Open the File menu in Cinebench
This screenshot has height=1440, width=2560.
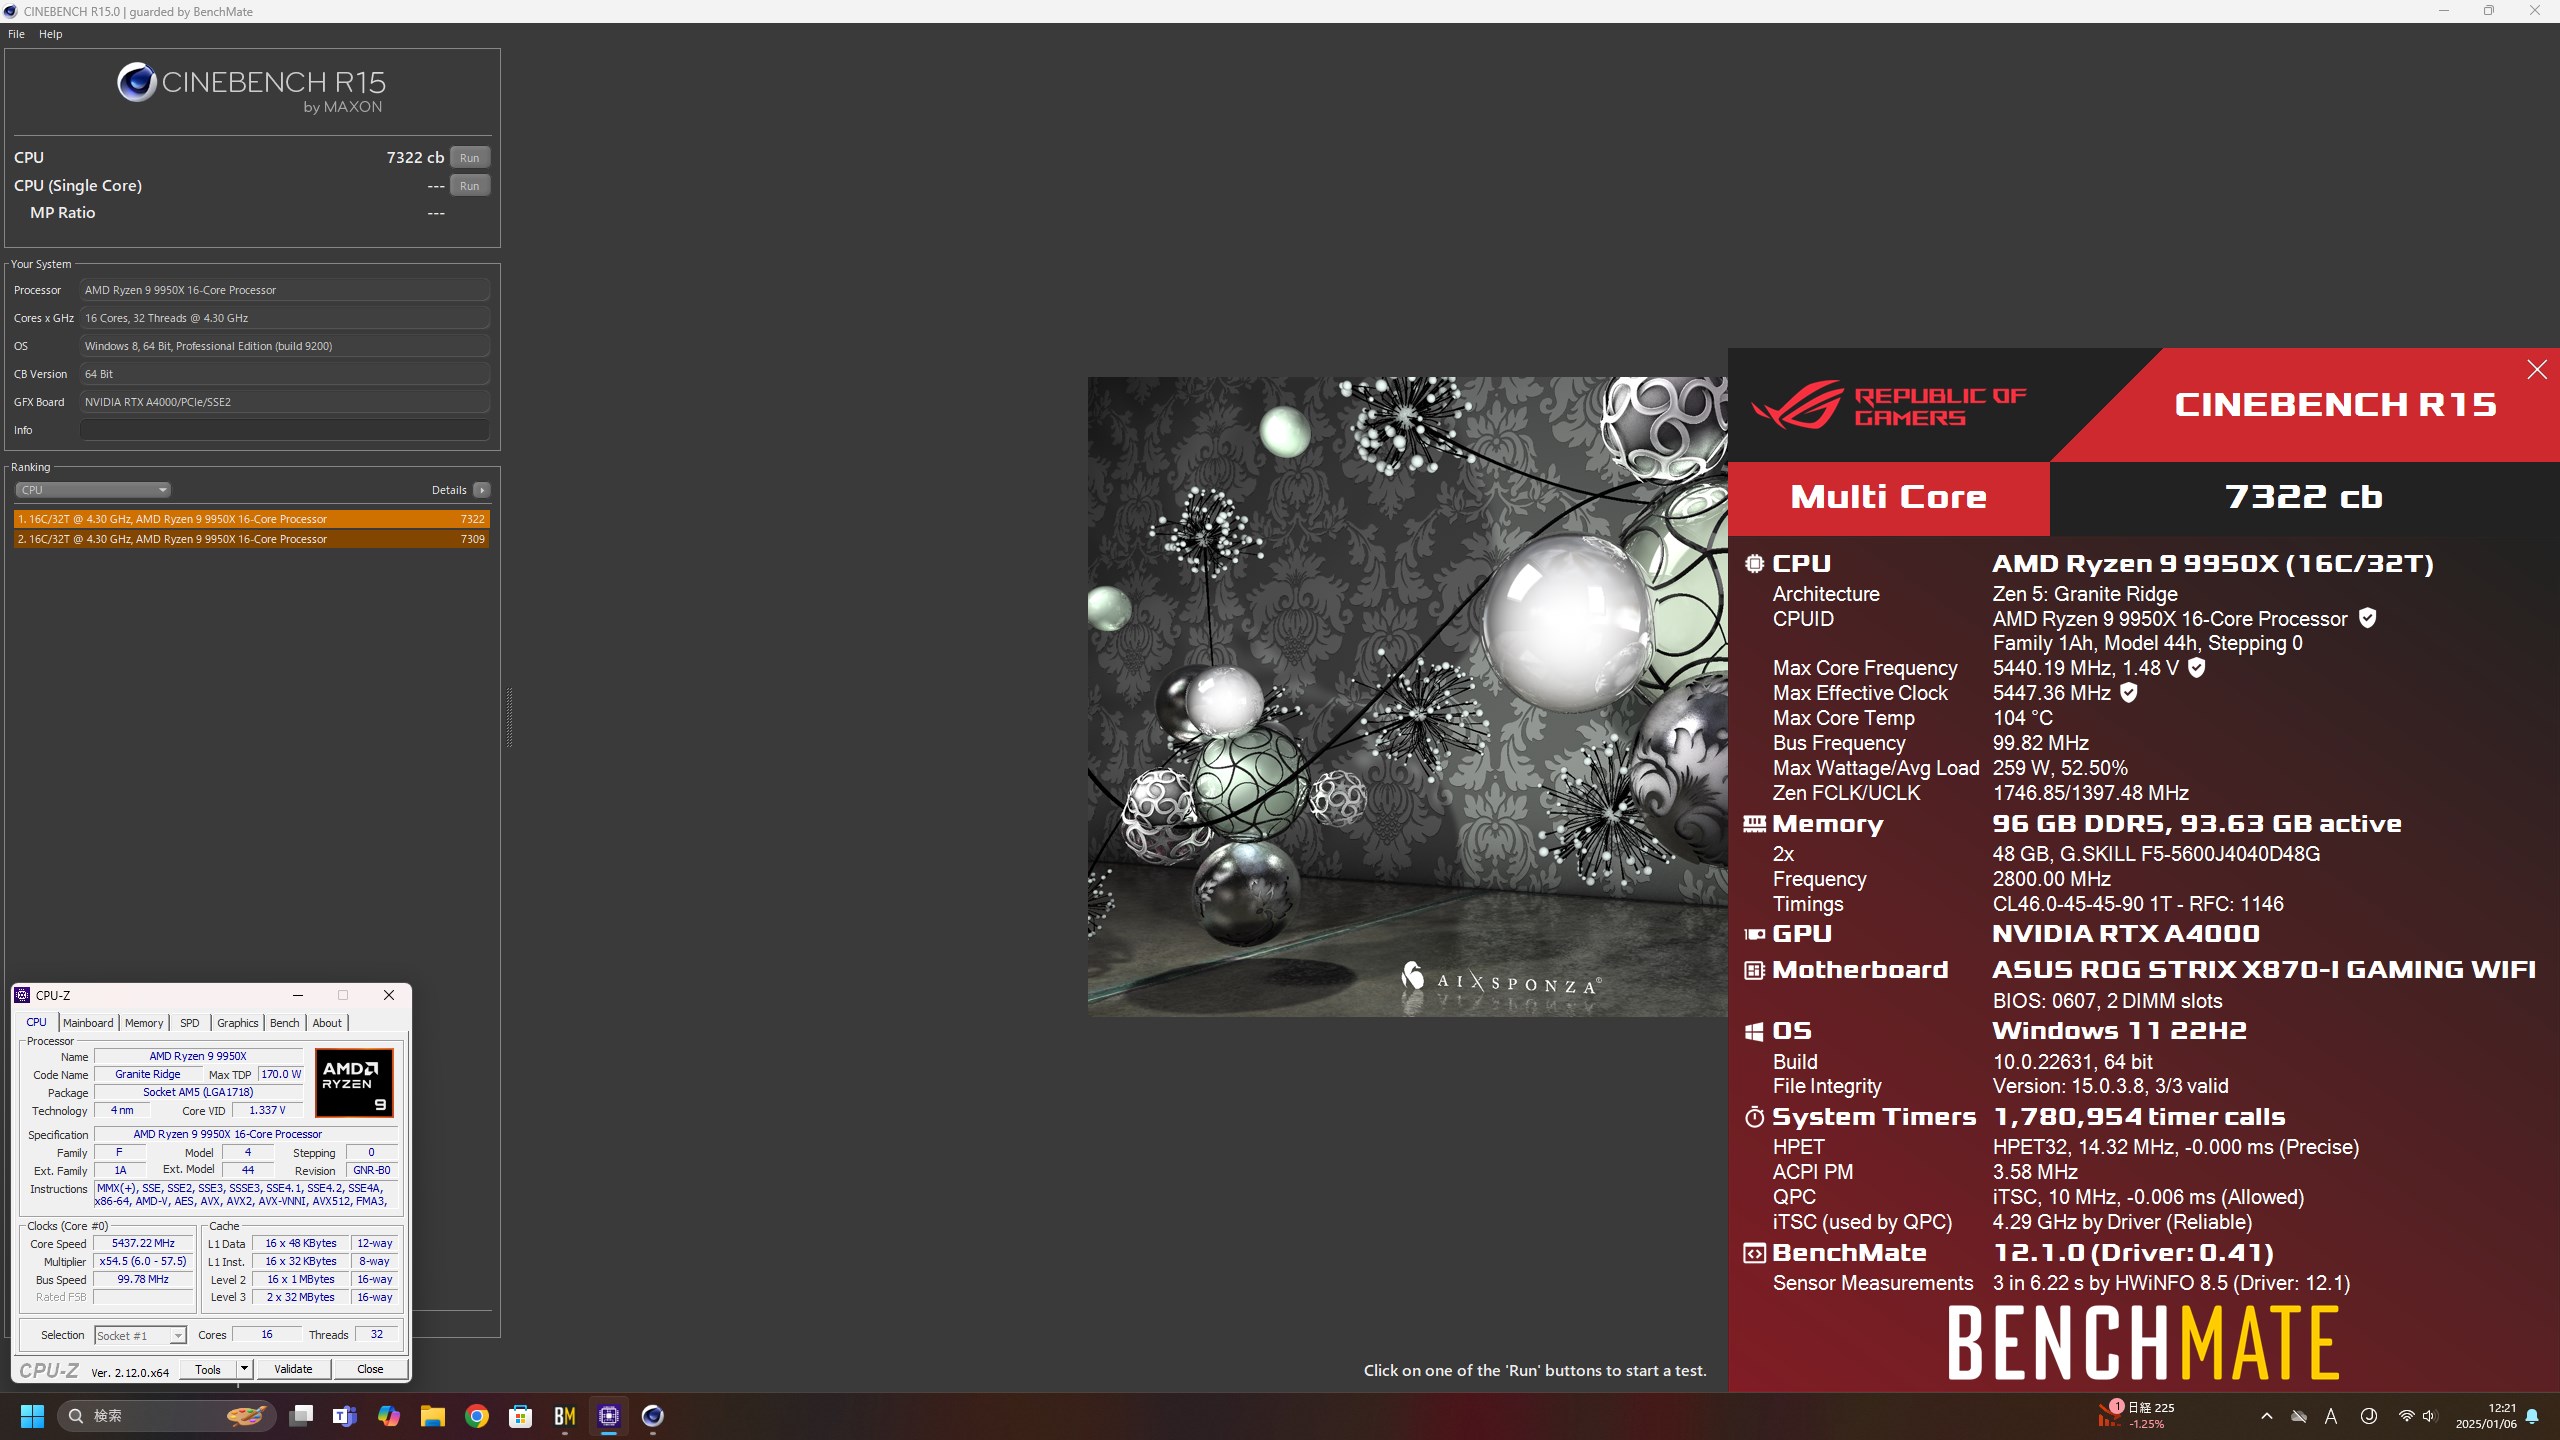(x=16, y=34)
